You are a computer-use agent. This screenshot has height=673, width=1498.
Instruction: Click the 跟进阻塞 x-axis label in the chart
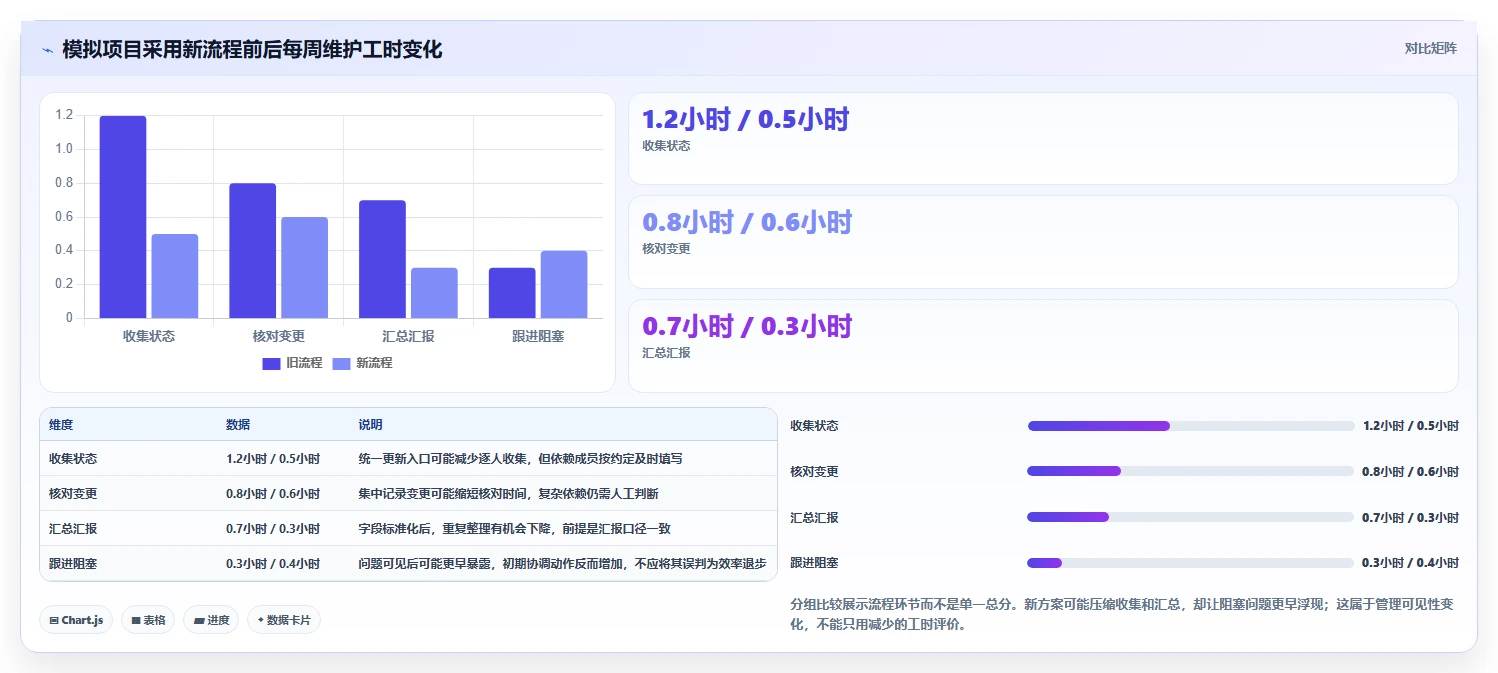point(538,336)
